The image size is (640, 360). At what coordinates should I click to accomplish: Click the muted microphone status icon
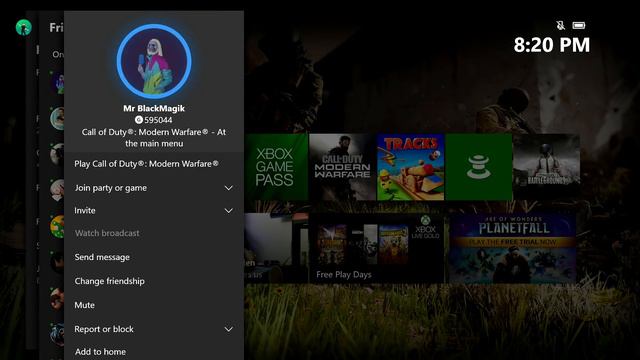point(561,25)
